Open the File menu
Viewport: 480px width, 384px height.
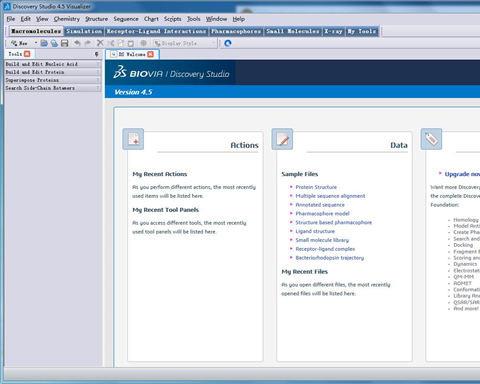pyautogui.click(x=11, y=19)
